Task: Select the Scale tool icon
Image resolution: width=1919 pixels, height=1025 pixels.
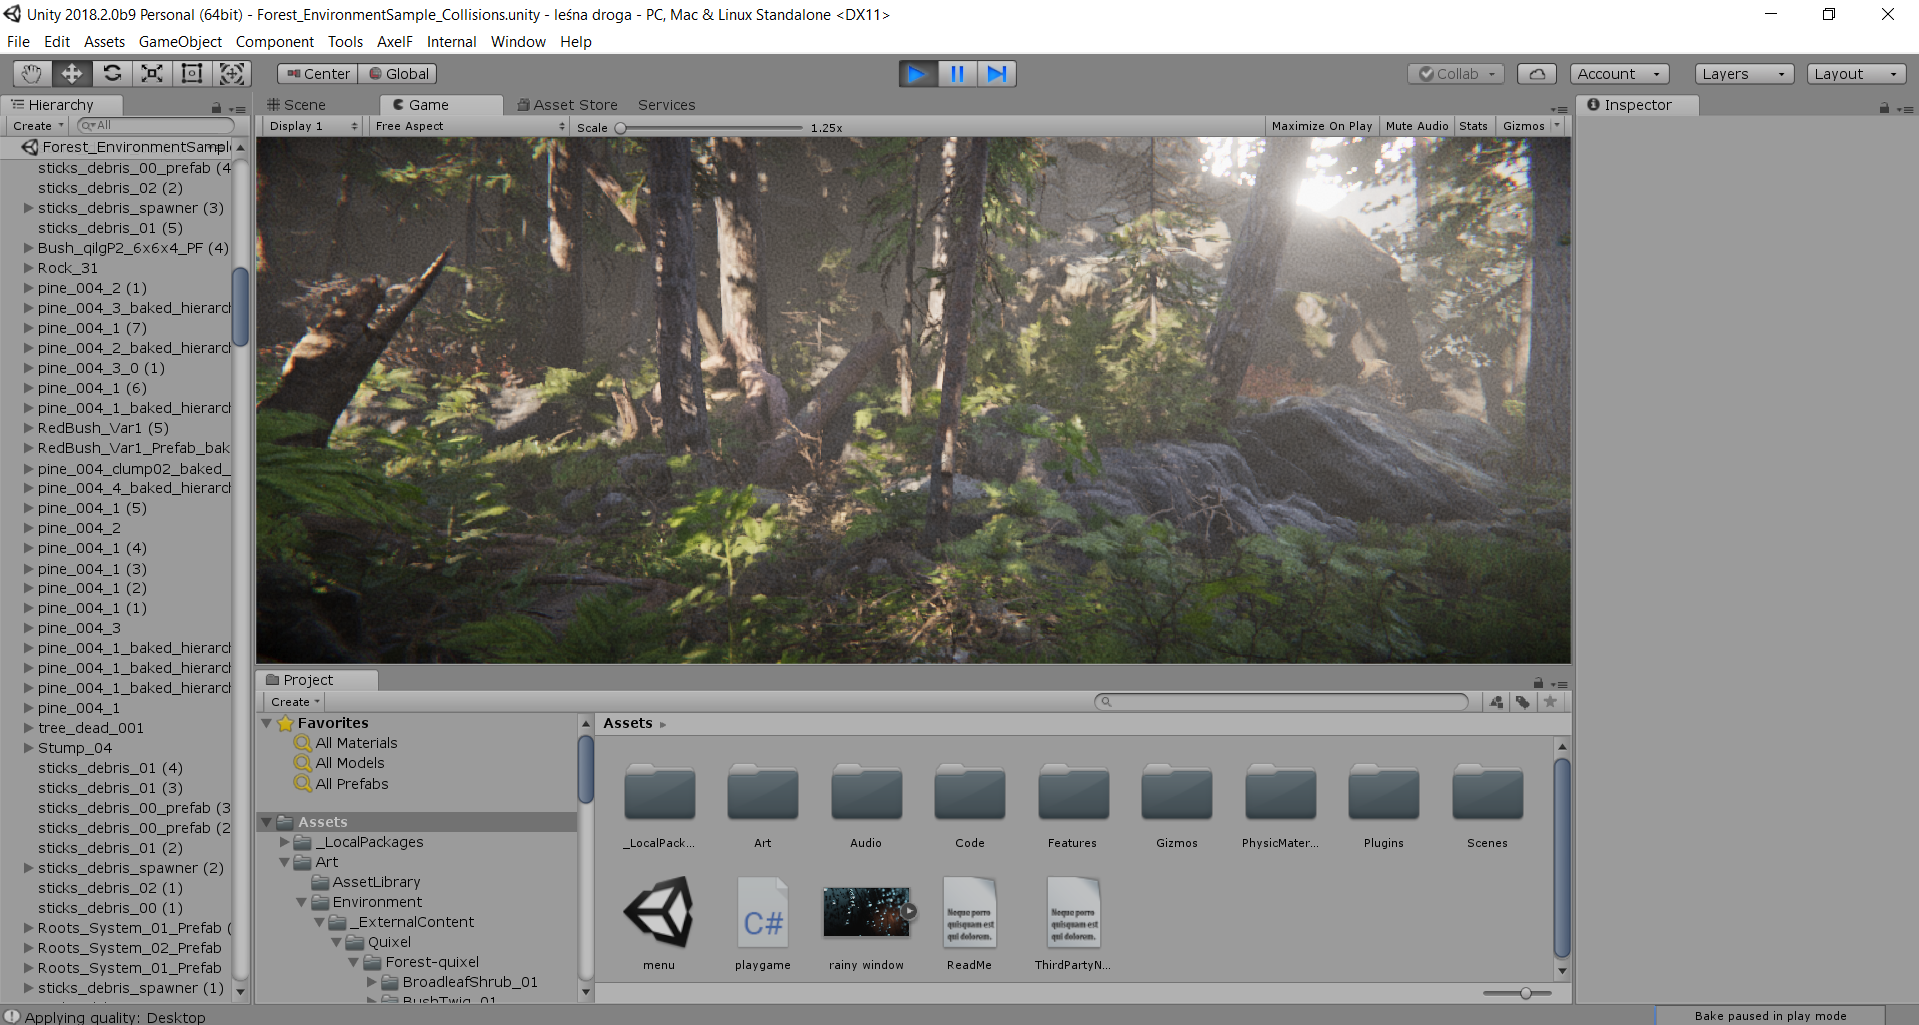Action: 152,73
